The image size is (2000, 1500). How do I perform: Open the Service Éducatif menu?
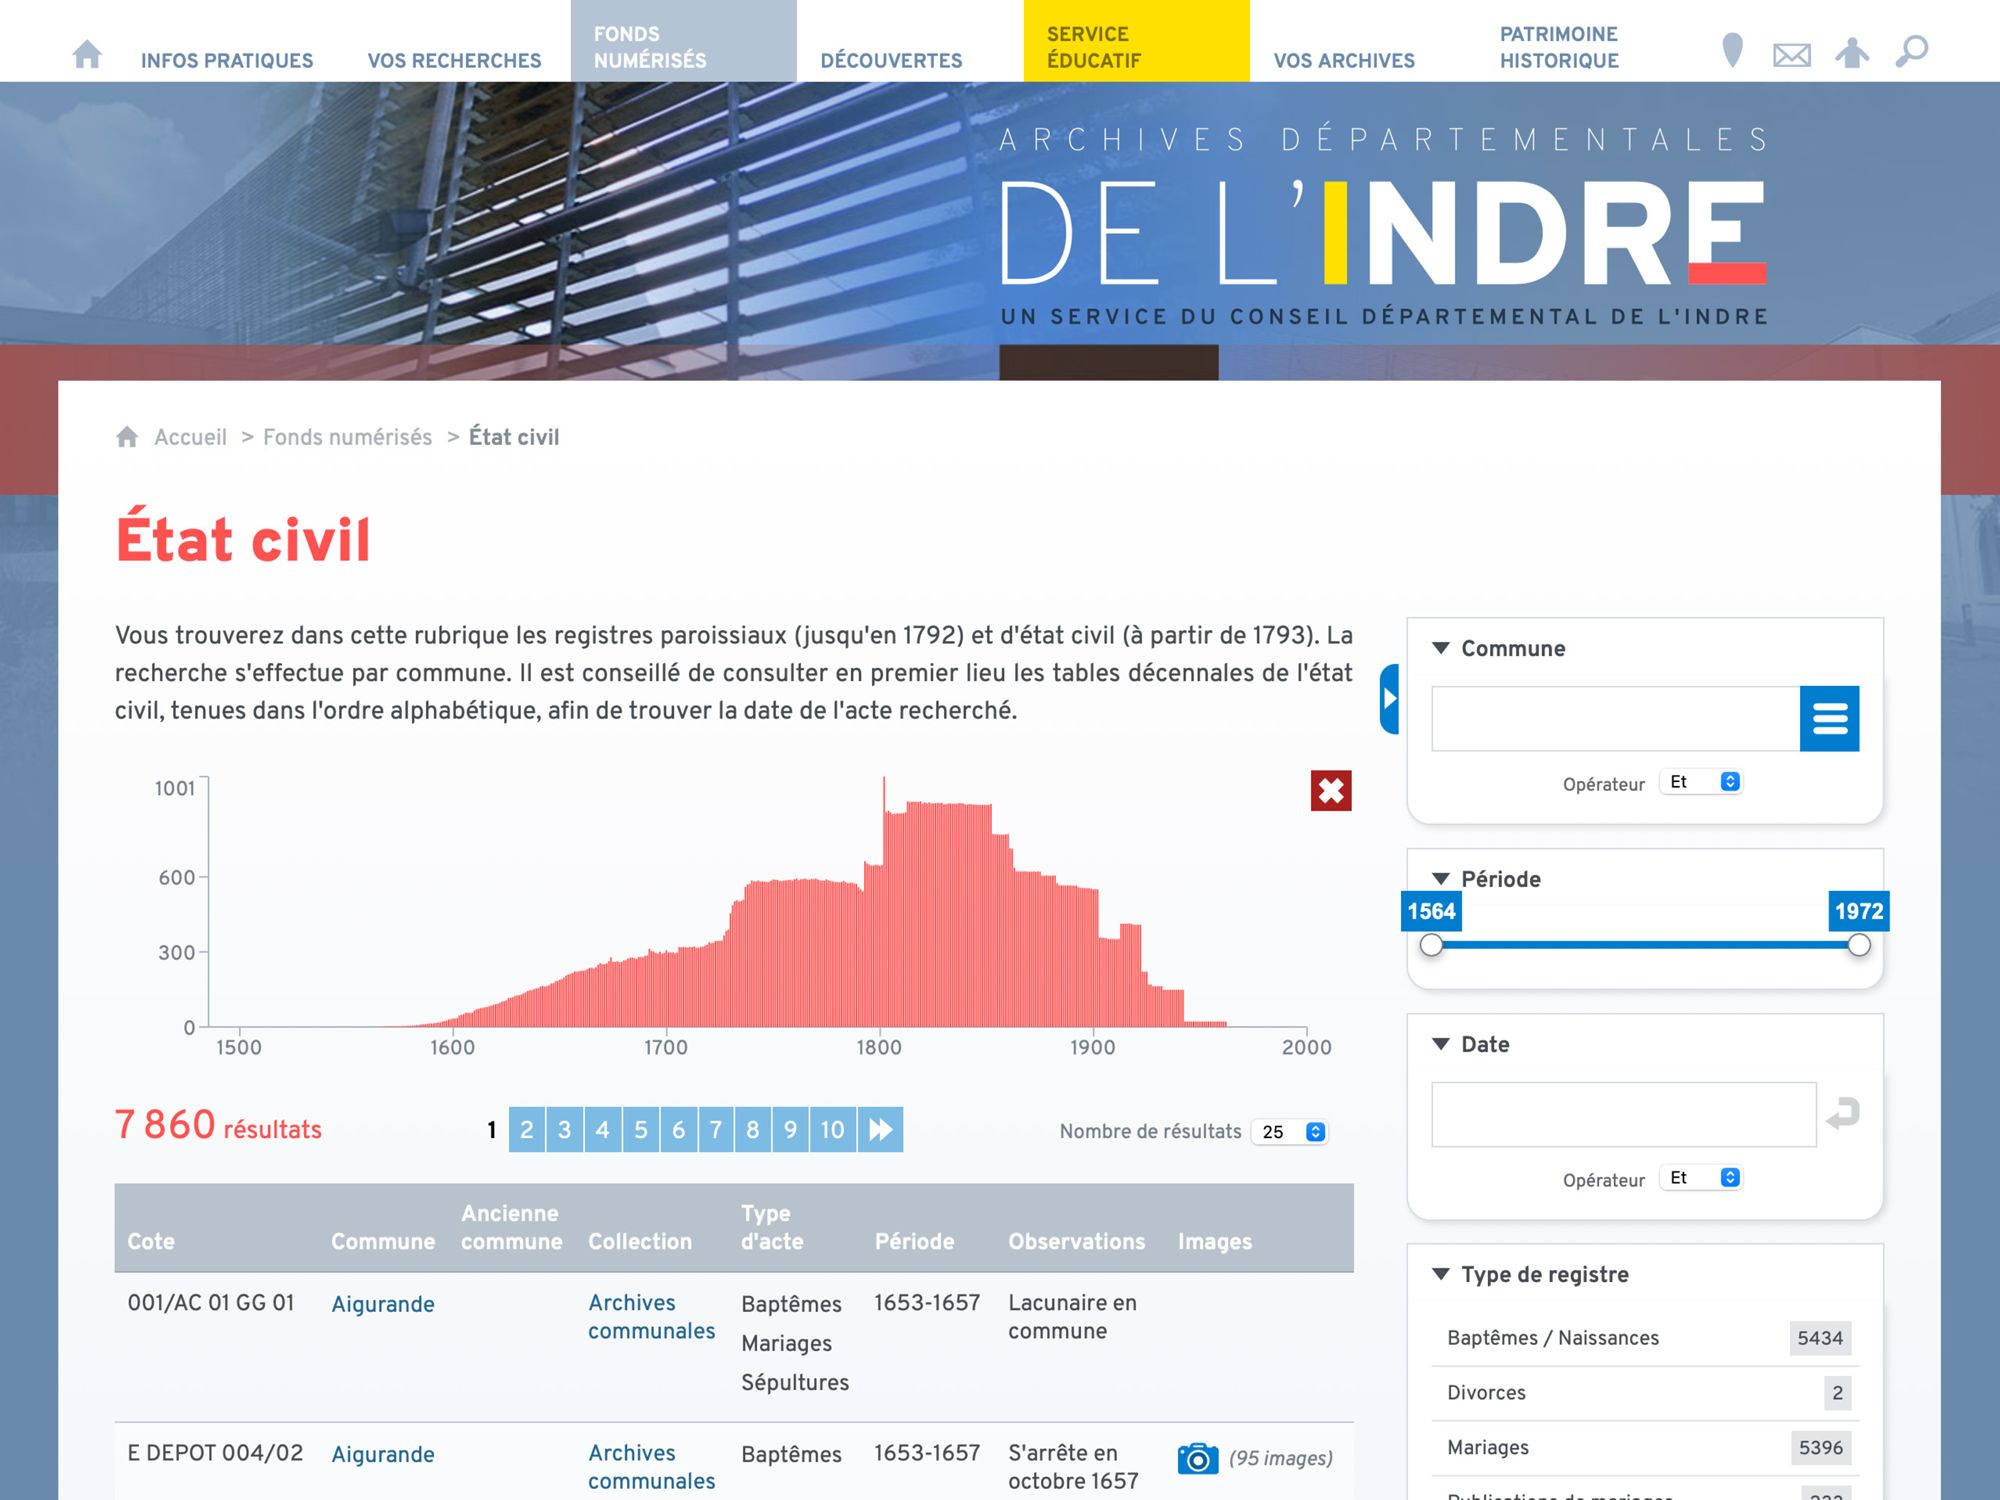1135,46
